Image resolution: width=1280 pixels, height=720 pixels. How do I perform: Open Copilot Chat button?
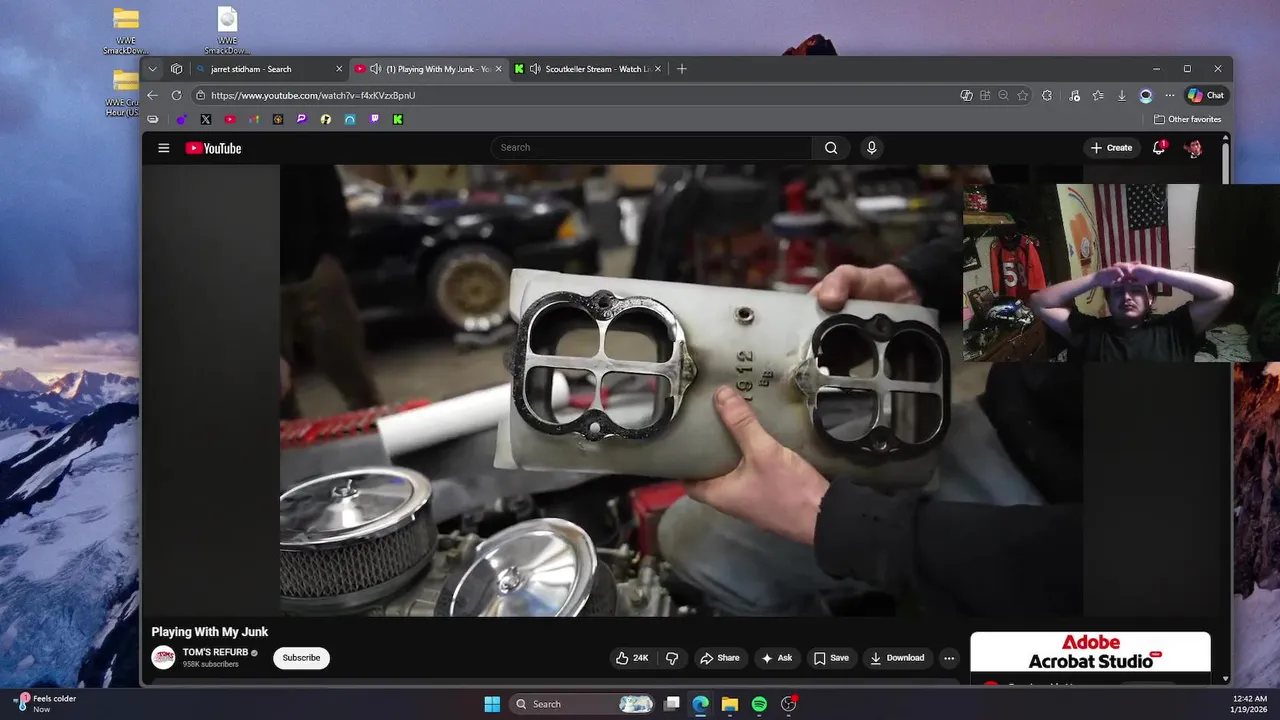[x=1205, y=95]
